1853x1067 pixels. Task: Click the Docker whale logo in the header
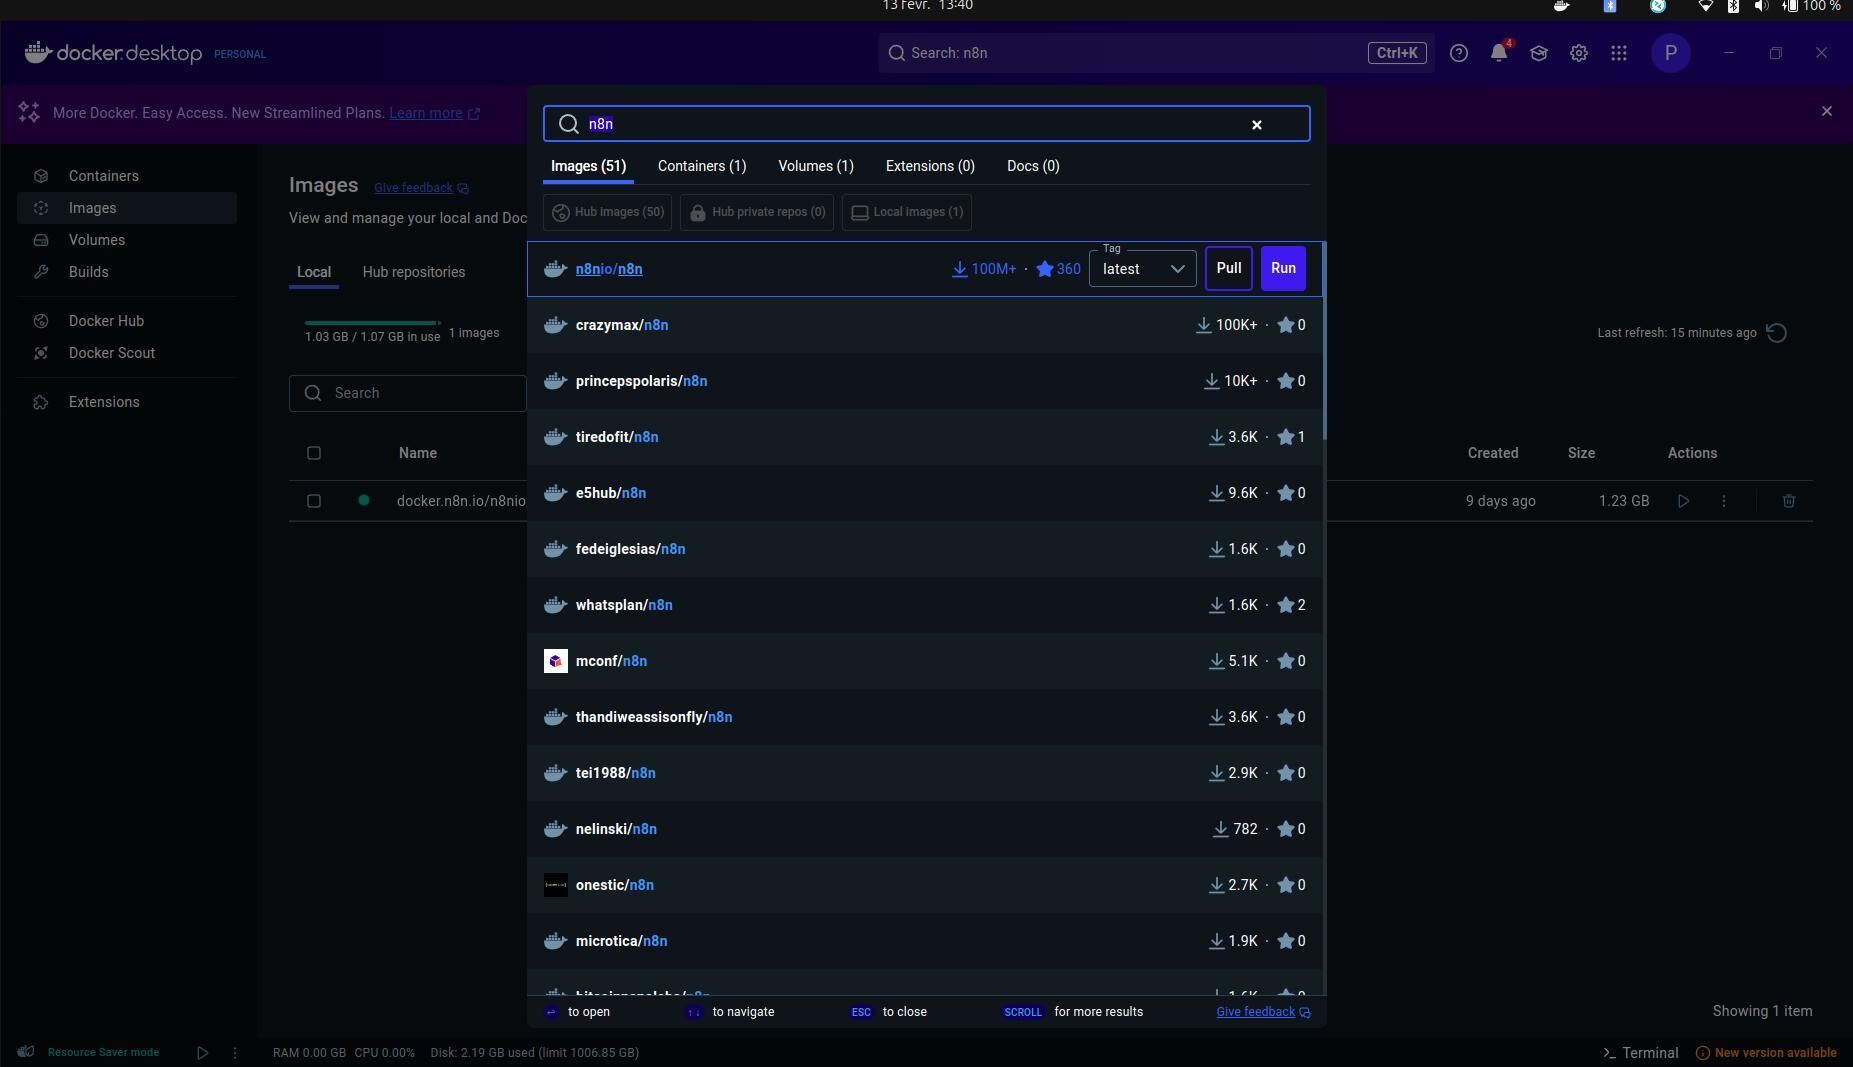38,52
